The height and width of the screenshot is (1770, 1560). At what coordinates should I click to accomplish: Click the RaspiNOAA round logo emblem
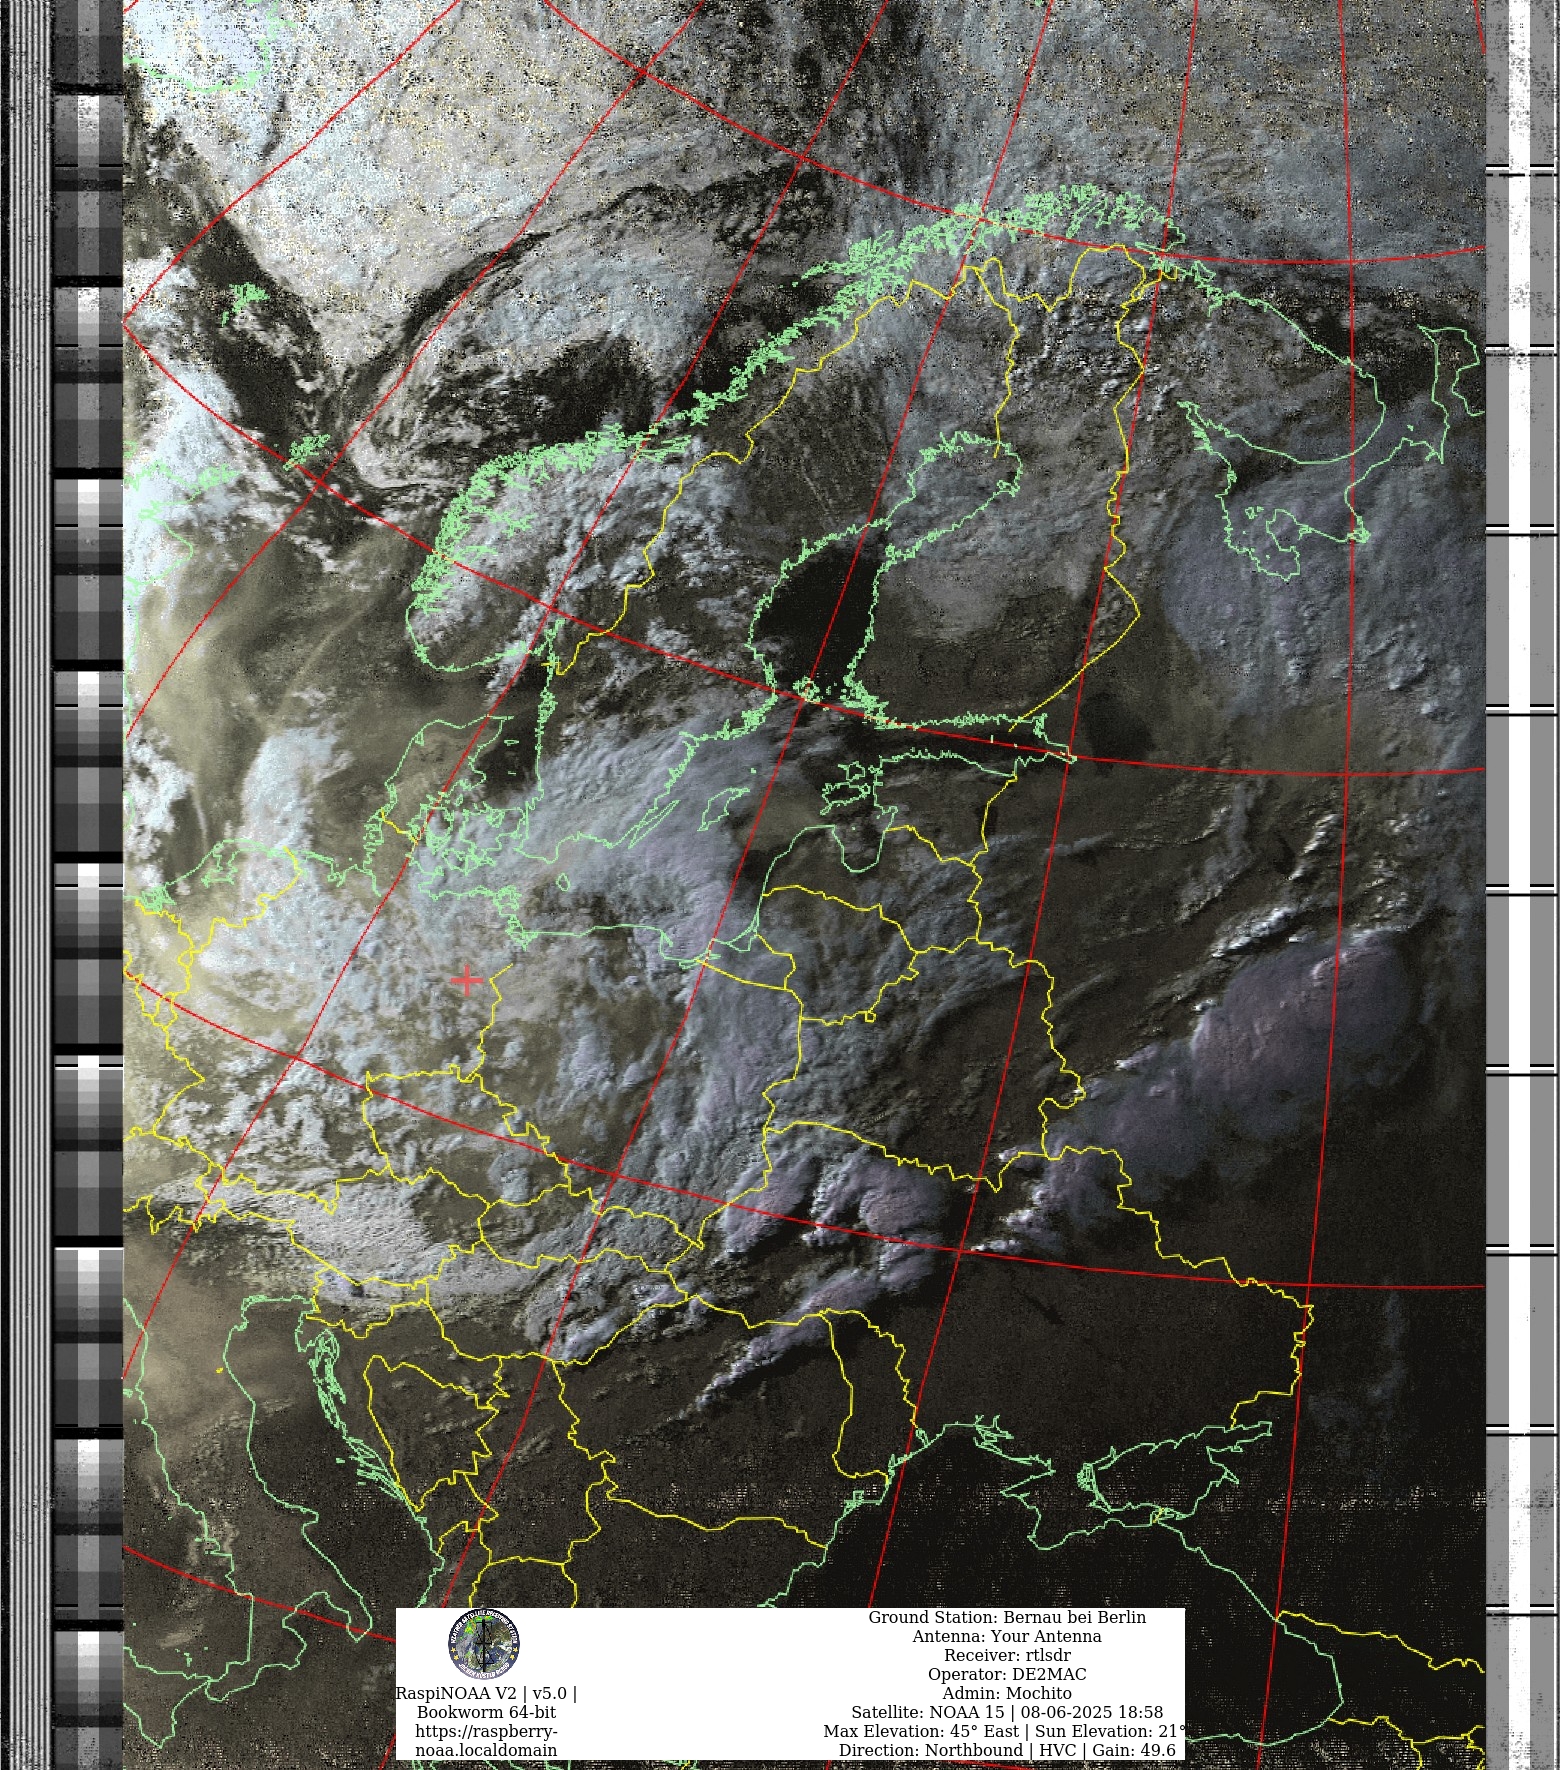click(x=484, y=1642)
